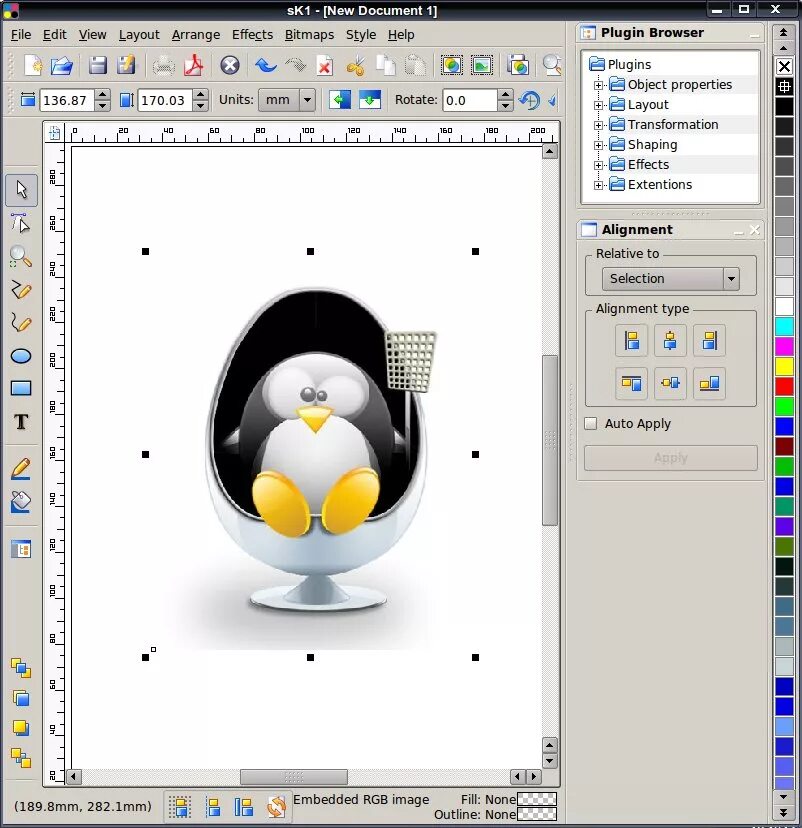Align bottom alignment type button
Screen dimensions: 802x828
tap(709, 383)
